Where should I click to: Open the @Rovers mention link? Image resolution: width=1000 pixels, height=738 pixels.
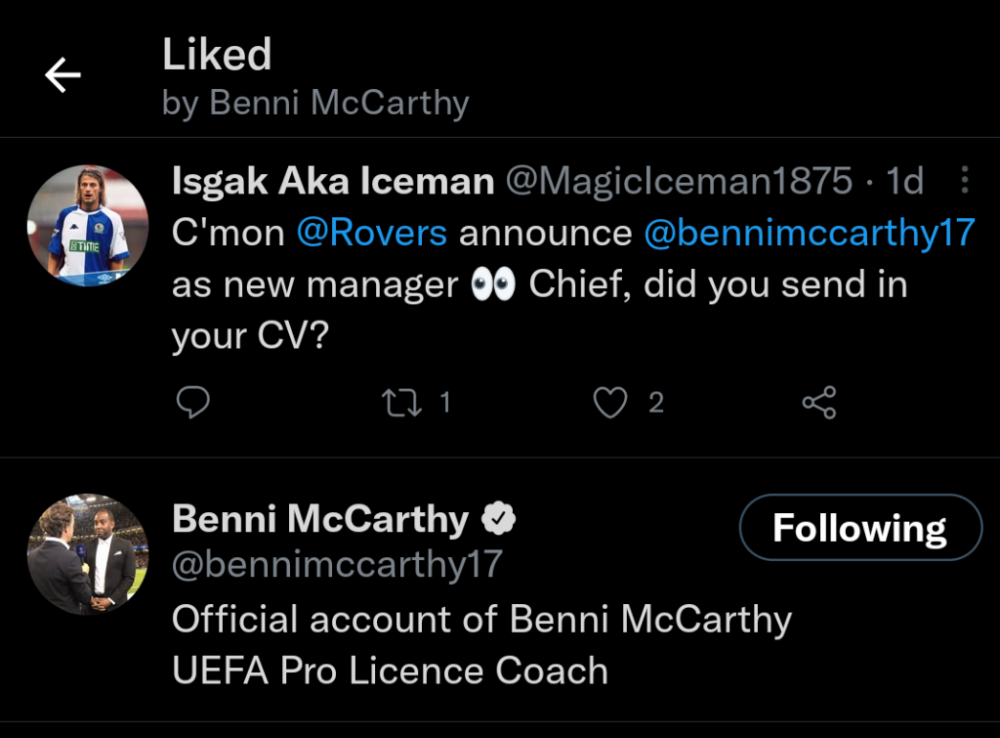point(372,233)
